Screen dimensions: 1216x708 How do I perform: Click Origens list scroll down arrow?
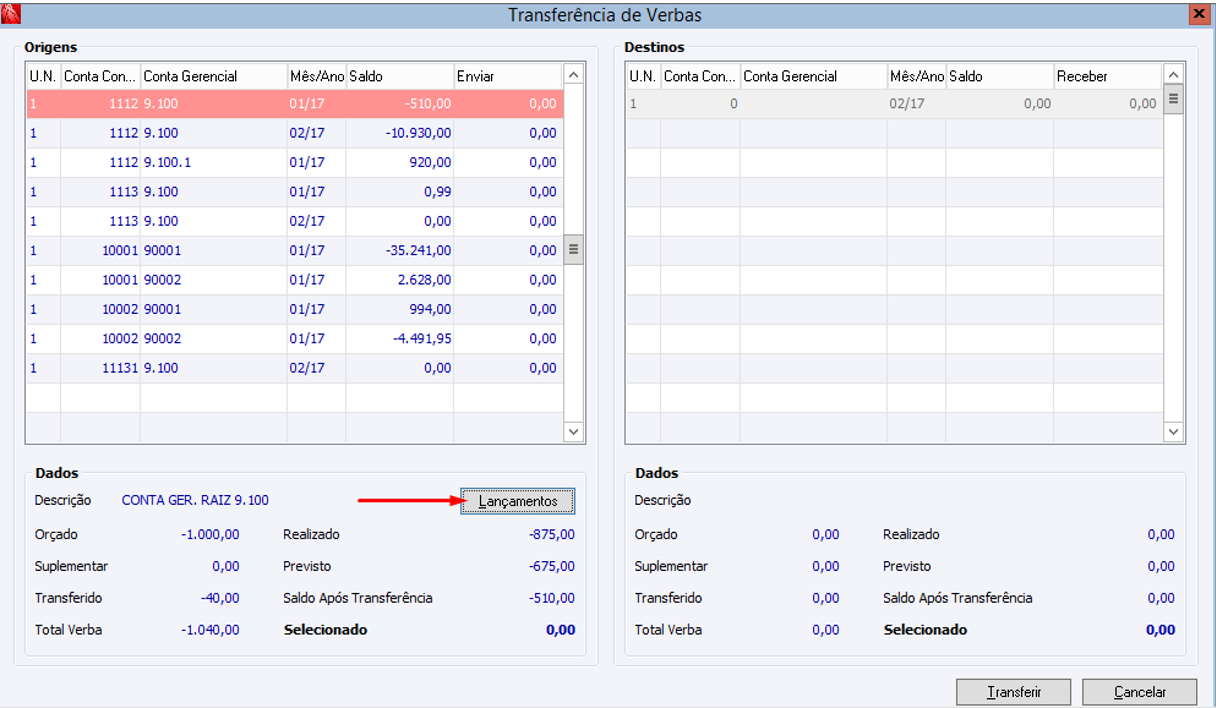(574, 432)
